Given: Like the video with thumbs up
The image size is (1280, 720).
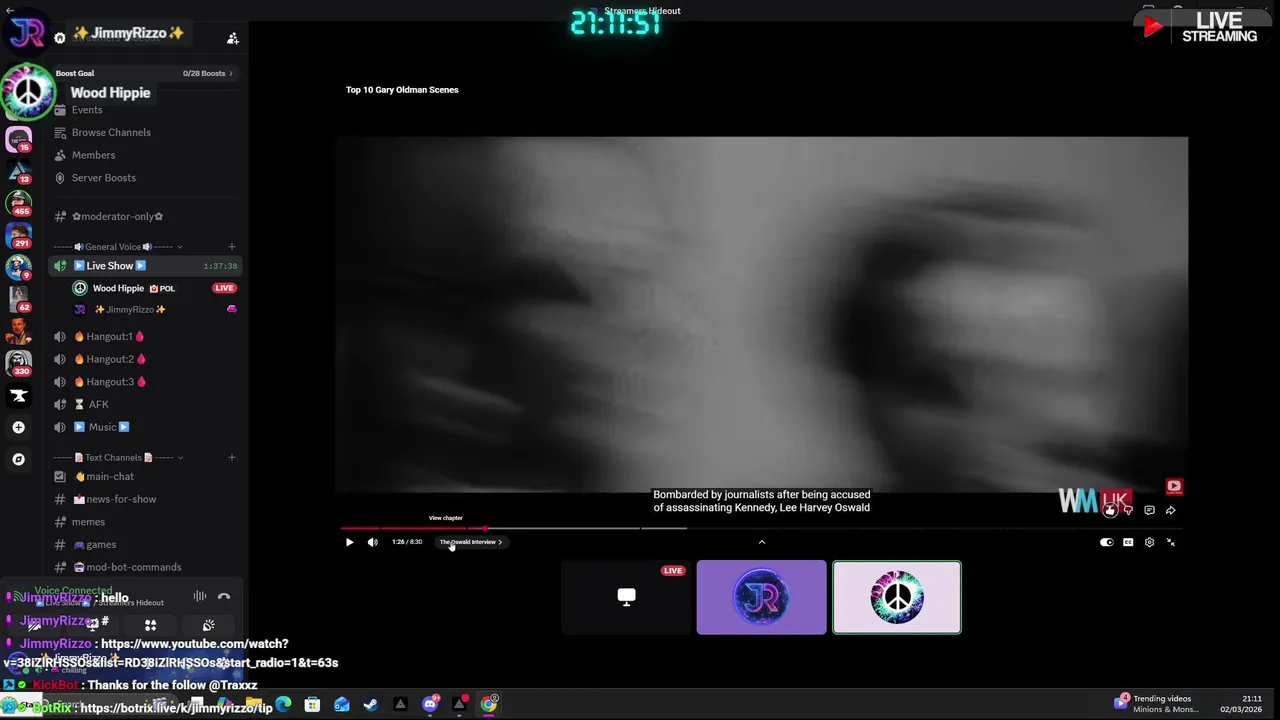Looking at the screenshot, I should [x=1109, y=510].
